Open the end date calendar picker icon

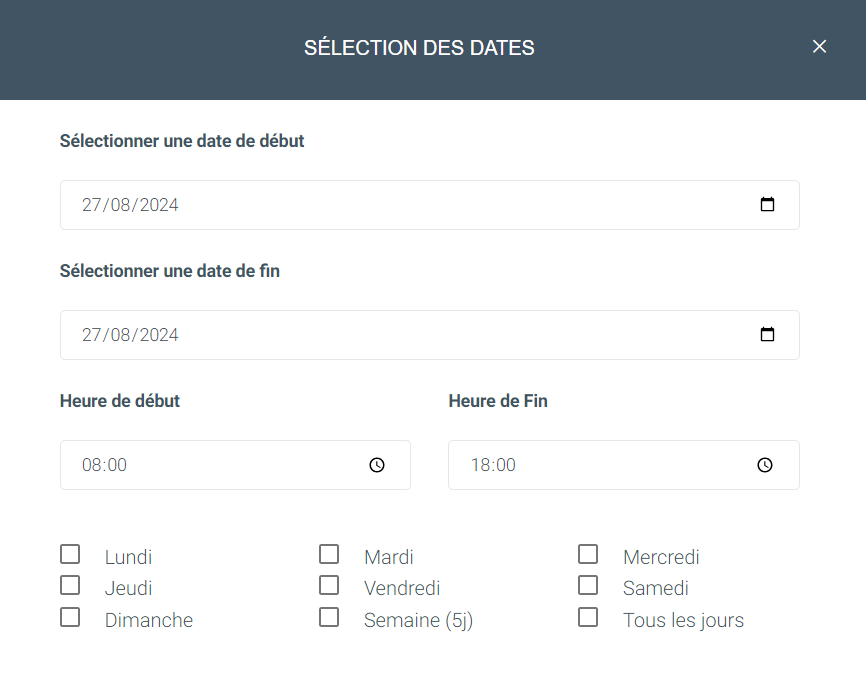tap(767, 334)
